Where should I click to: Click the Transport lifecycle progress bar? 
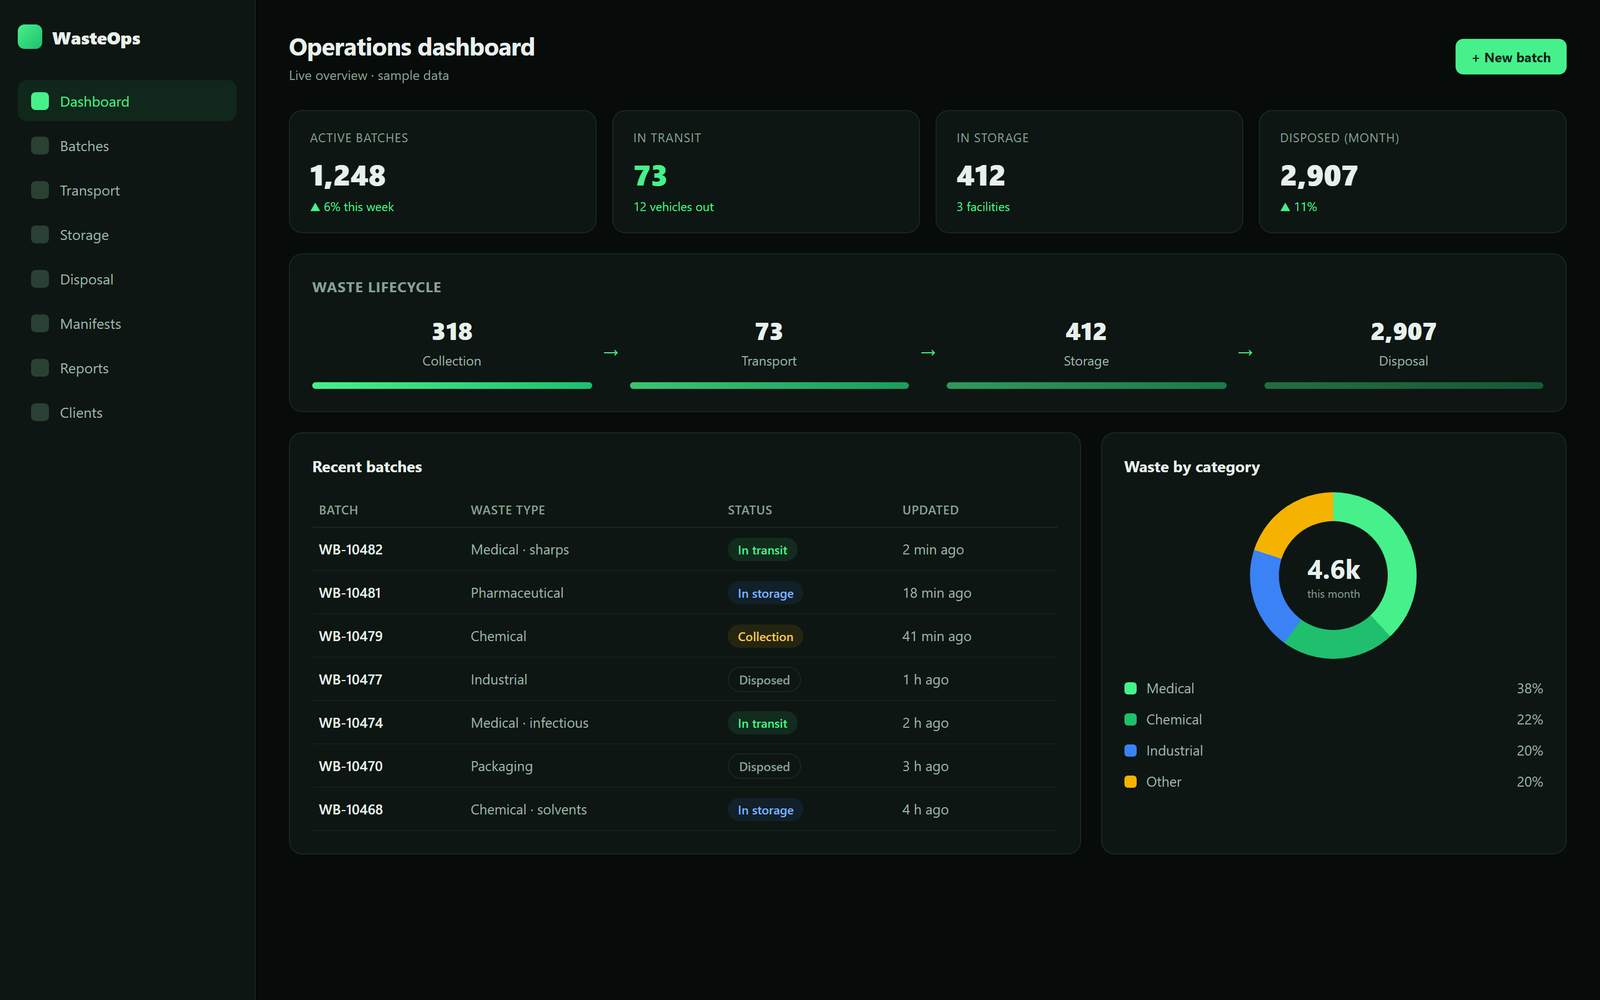coord(769,385)
